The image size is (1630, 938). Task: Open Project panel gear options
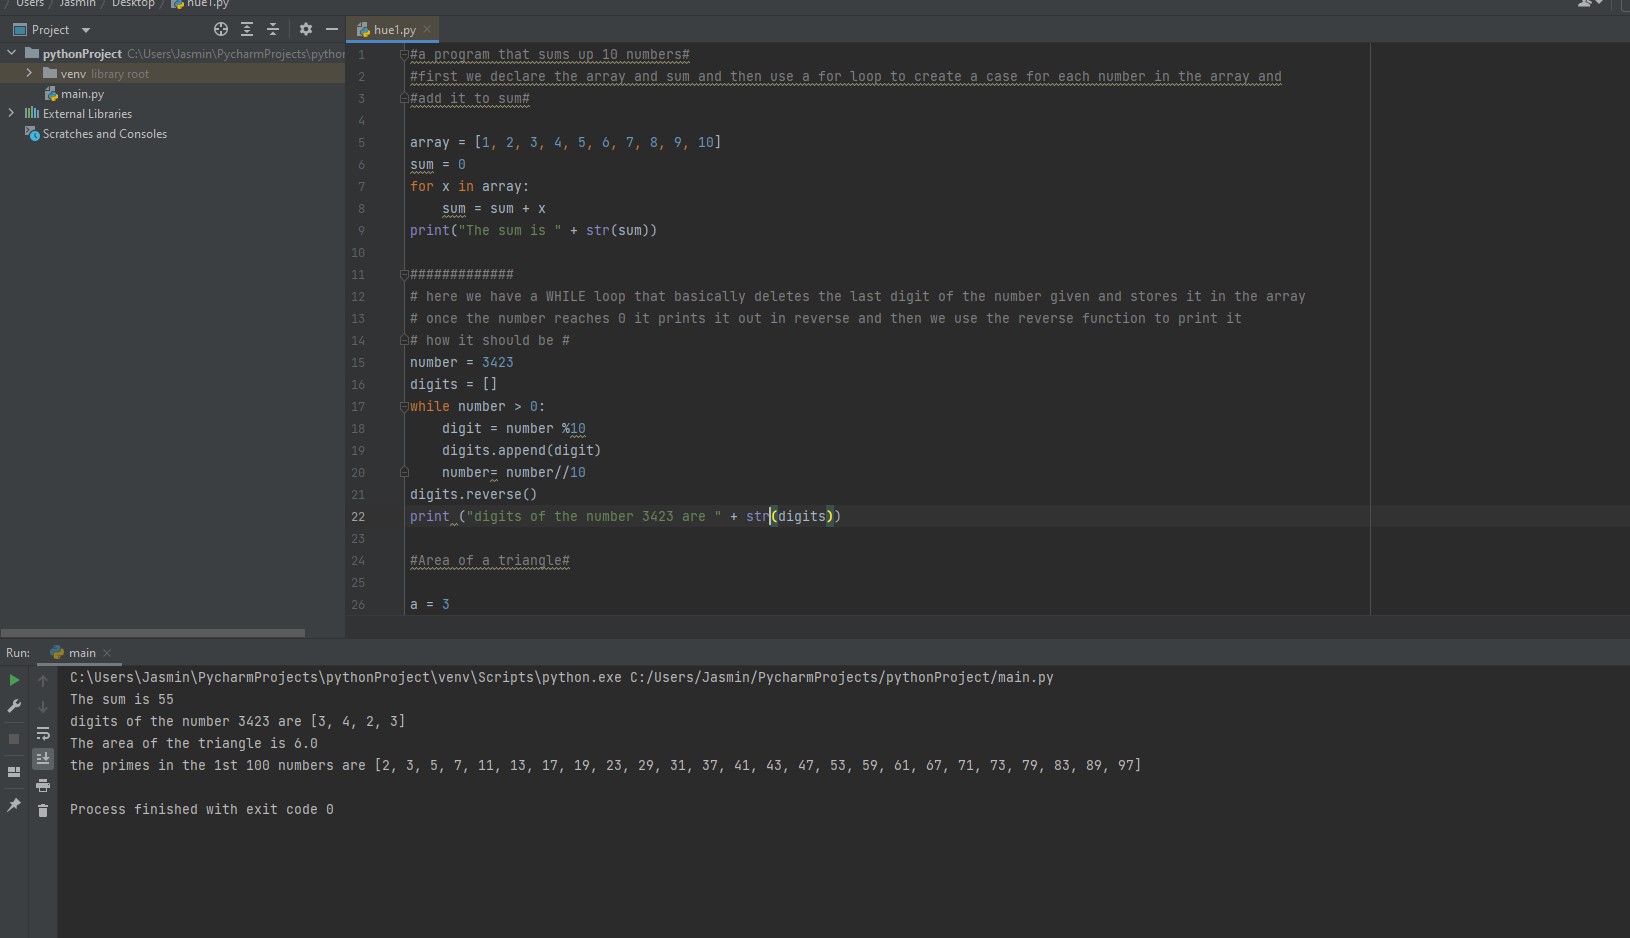coord(306,30)
